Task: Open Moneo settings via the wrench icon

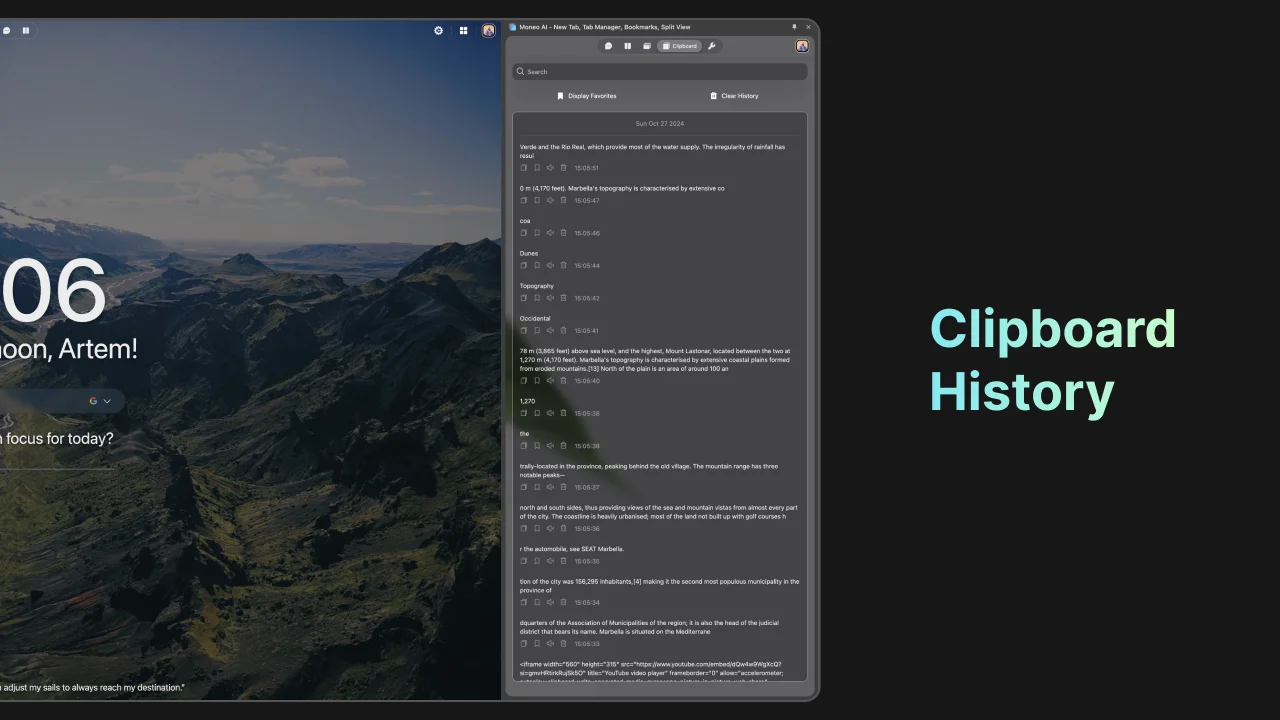Action: tap(711, 46)
